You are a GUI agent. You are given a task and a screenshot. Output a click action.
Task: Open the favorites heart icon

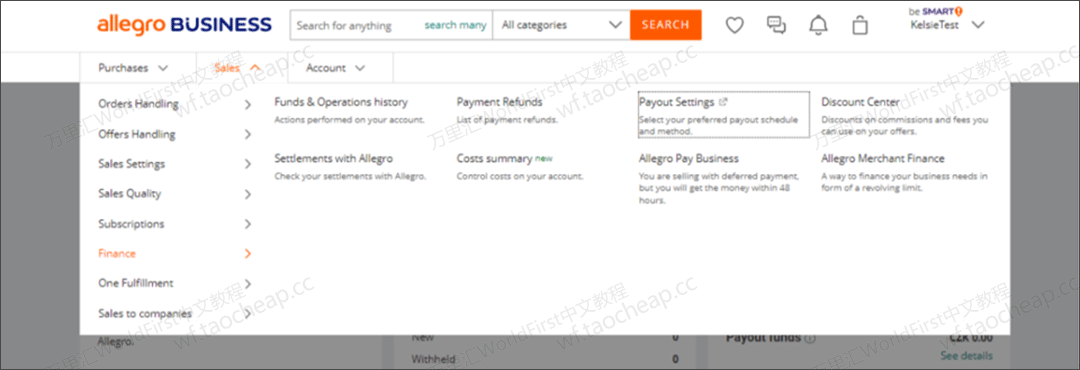[x=735, y=25]
